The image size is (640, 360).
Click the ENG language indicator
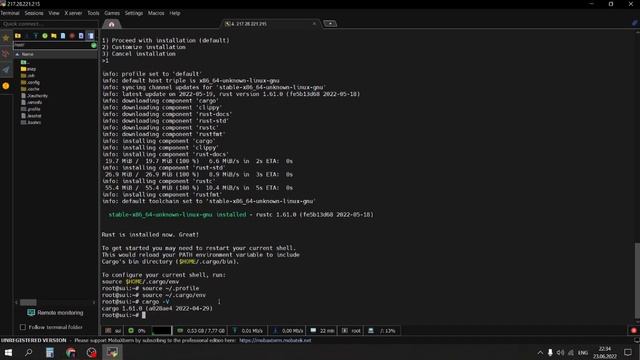583,352
